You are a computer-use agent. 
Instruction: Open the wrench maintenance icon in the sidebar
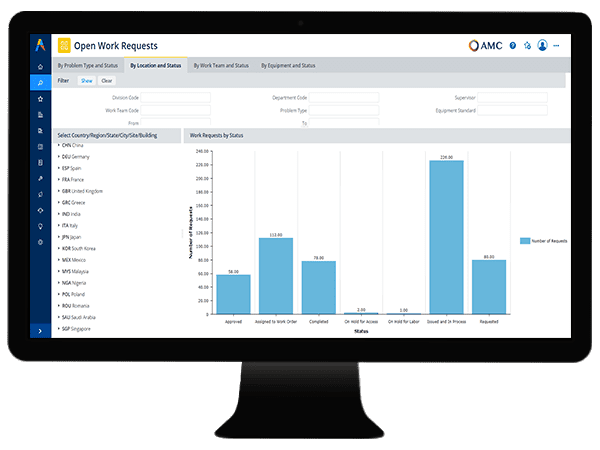(x=40, y=178)
